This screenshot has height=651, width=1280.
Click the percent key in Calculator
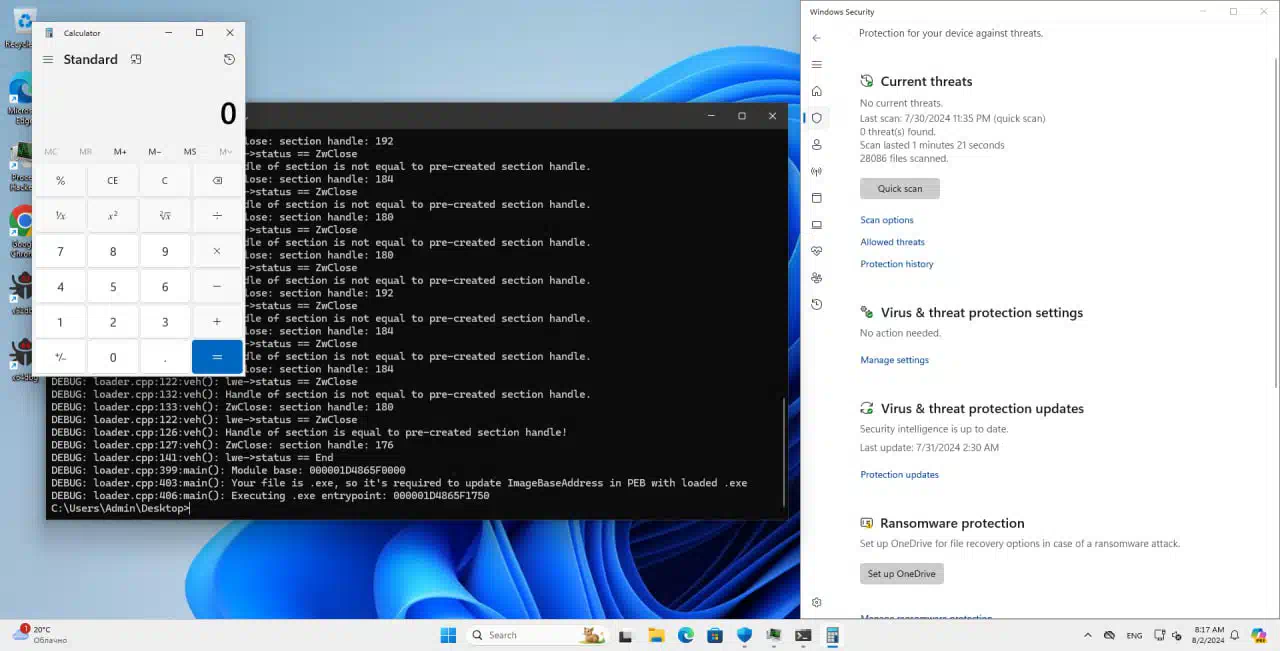pos(60,180)
